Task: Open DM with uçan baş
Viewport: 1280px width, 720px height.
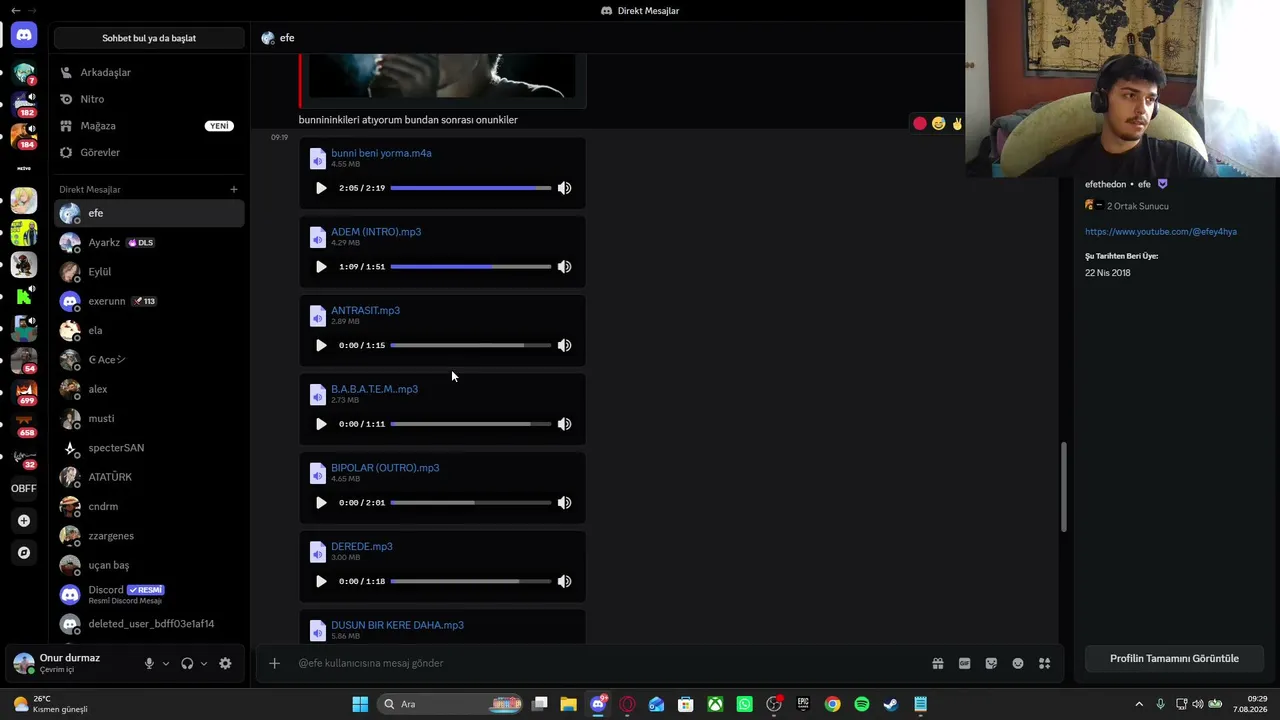Action: [149, 565]
